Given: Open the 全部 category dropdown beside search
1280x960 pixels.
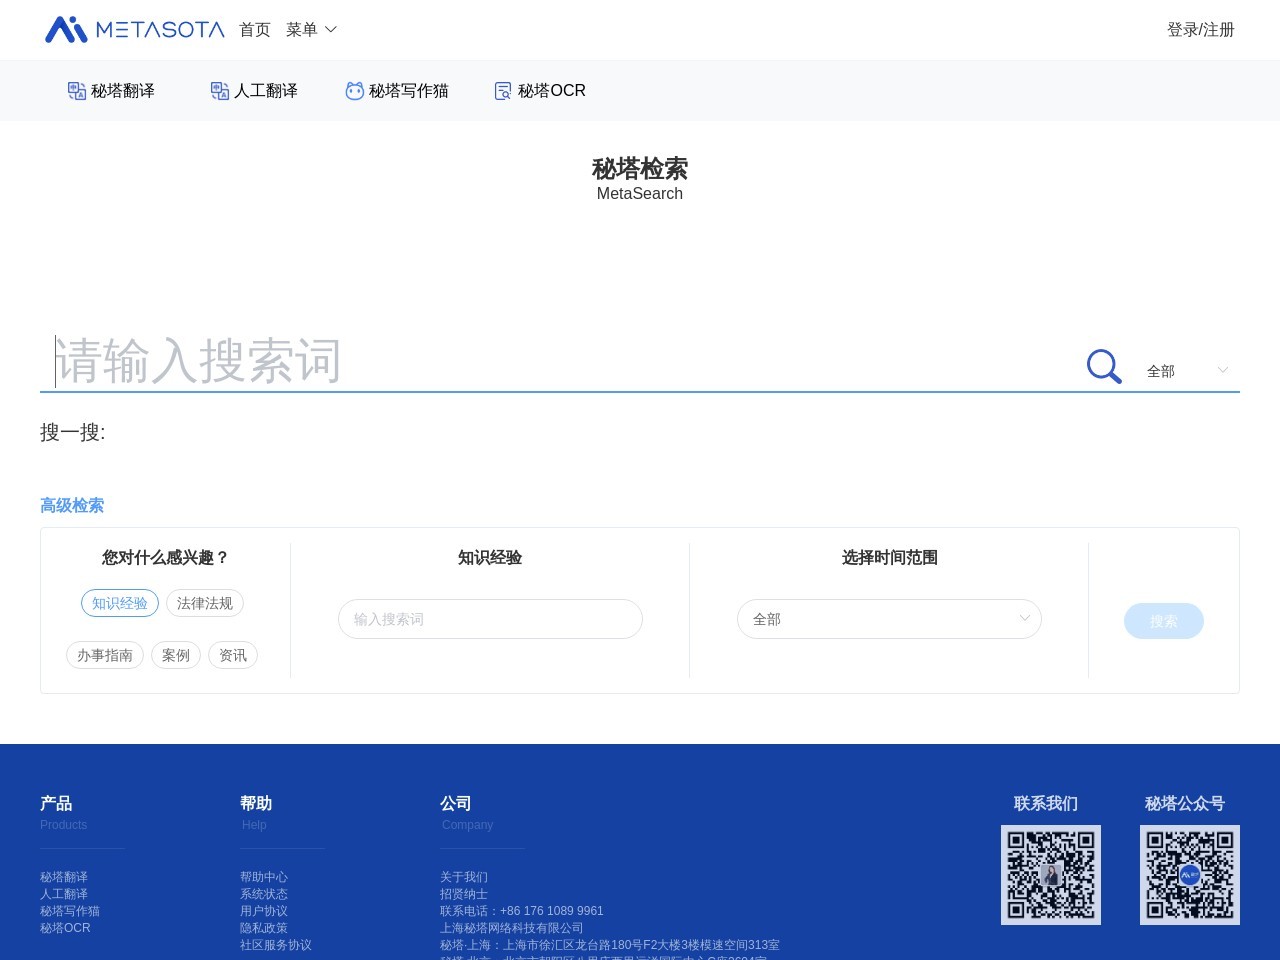Looking at the screenshot, I should (x=1187, y=371).
